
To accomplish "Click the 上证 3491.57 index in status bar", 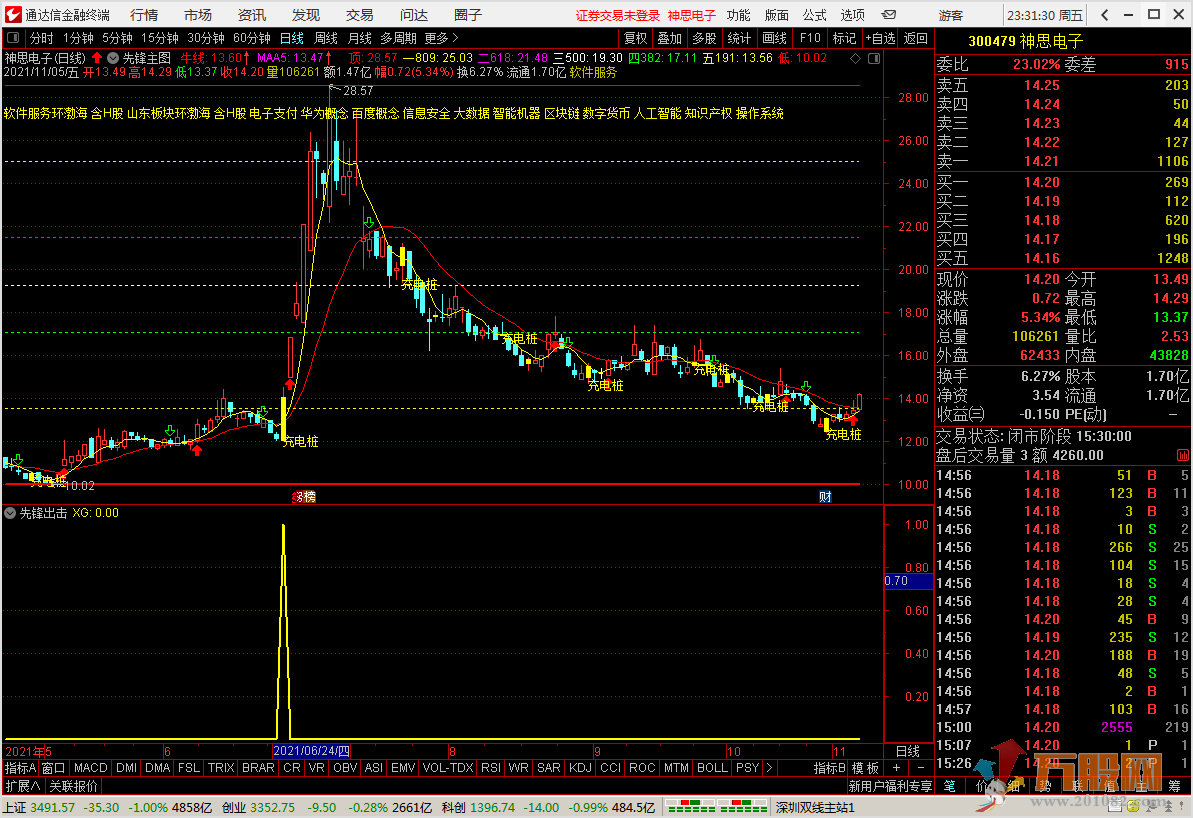I will coord(40,807).
